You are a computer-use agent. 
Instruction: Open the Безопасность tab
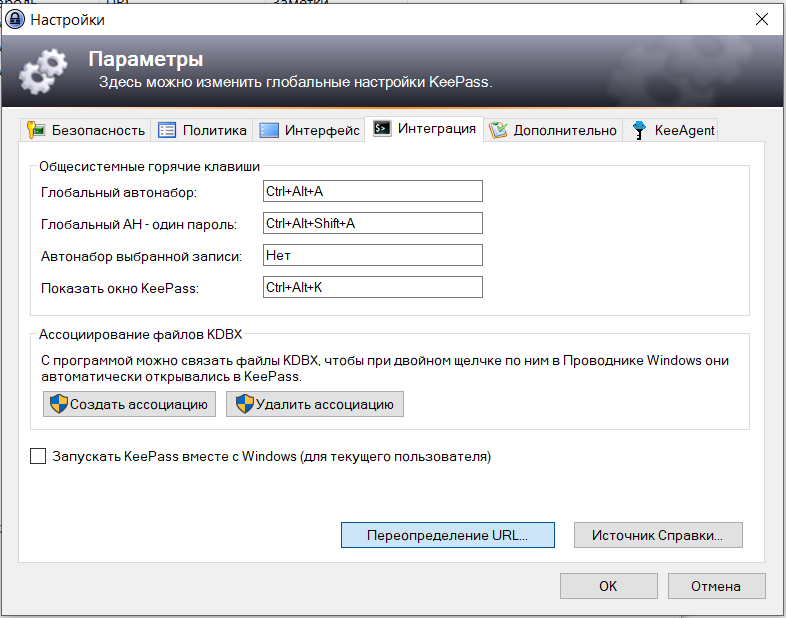pos(86,130)
